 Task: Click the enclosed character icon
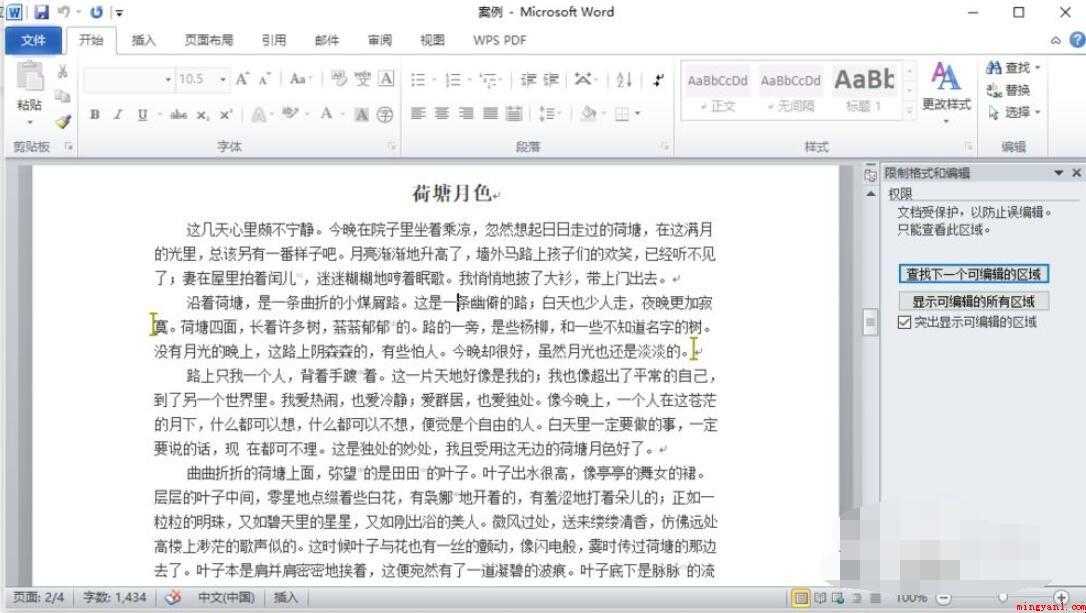(385, 114)
